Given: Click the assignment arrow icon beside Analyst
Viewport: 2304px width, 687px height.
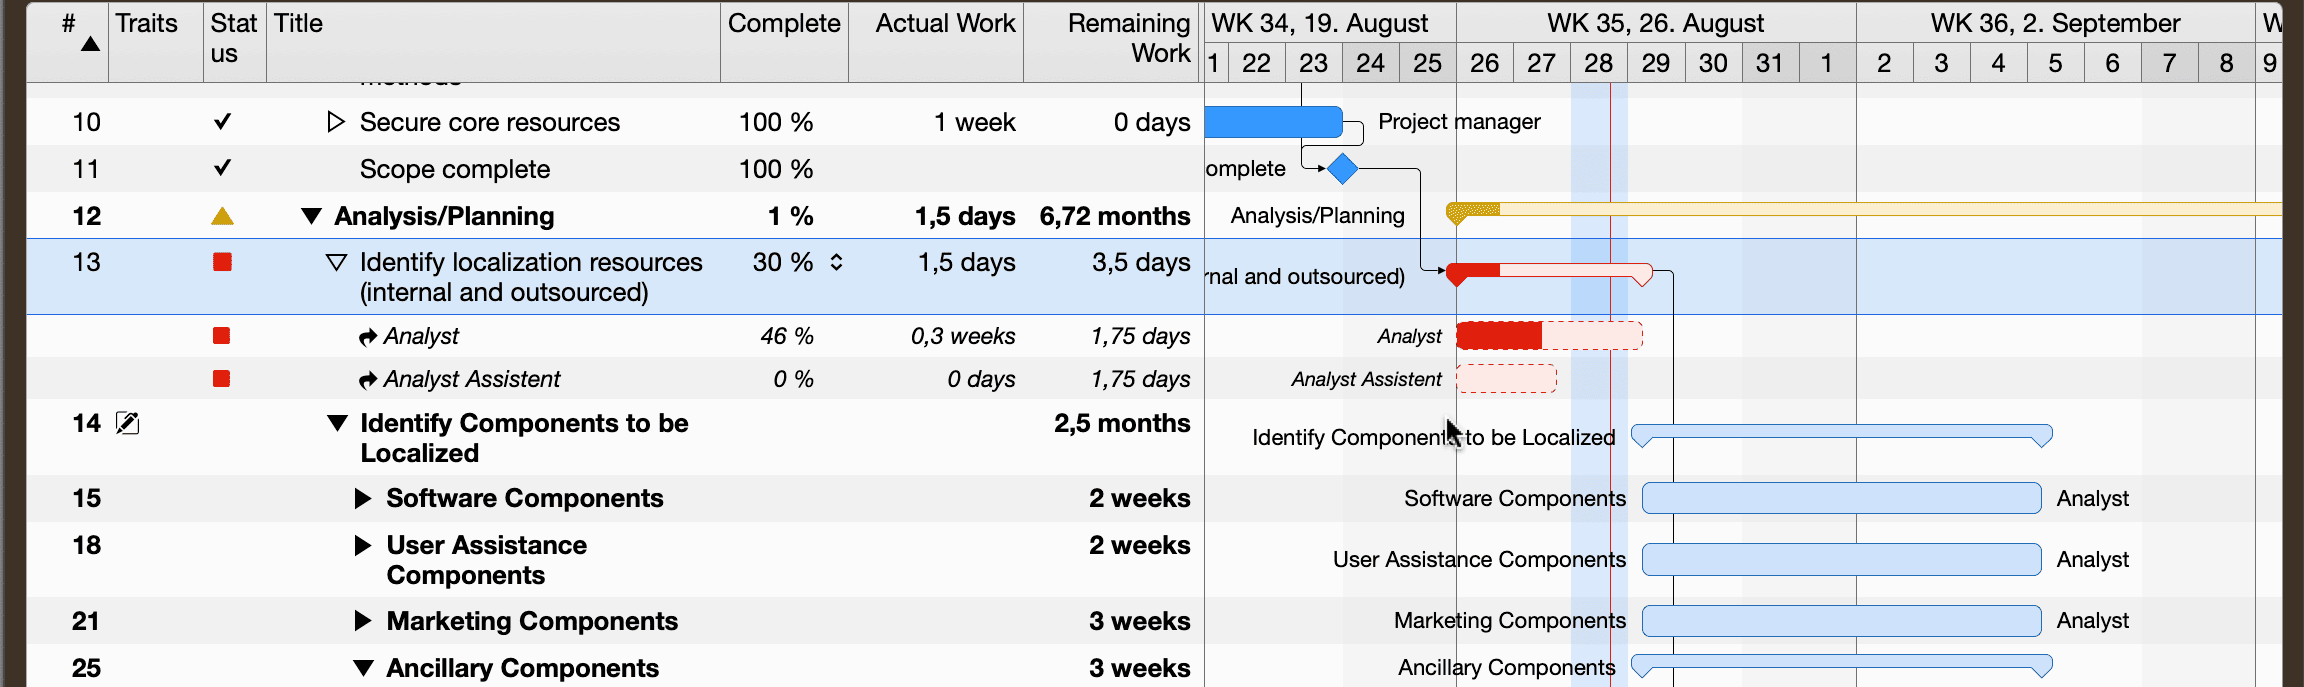Looking at the screenshot, I should 369,336.
